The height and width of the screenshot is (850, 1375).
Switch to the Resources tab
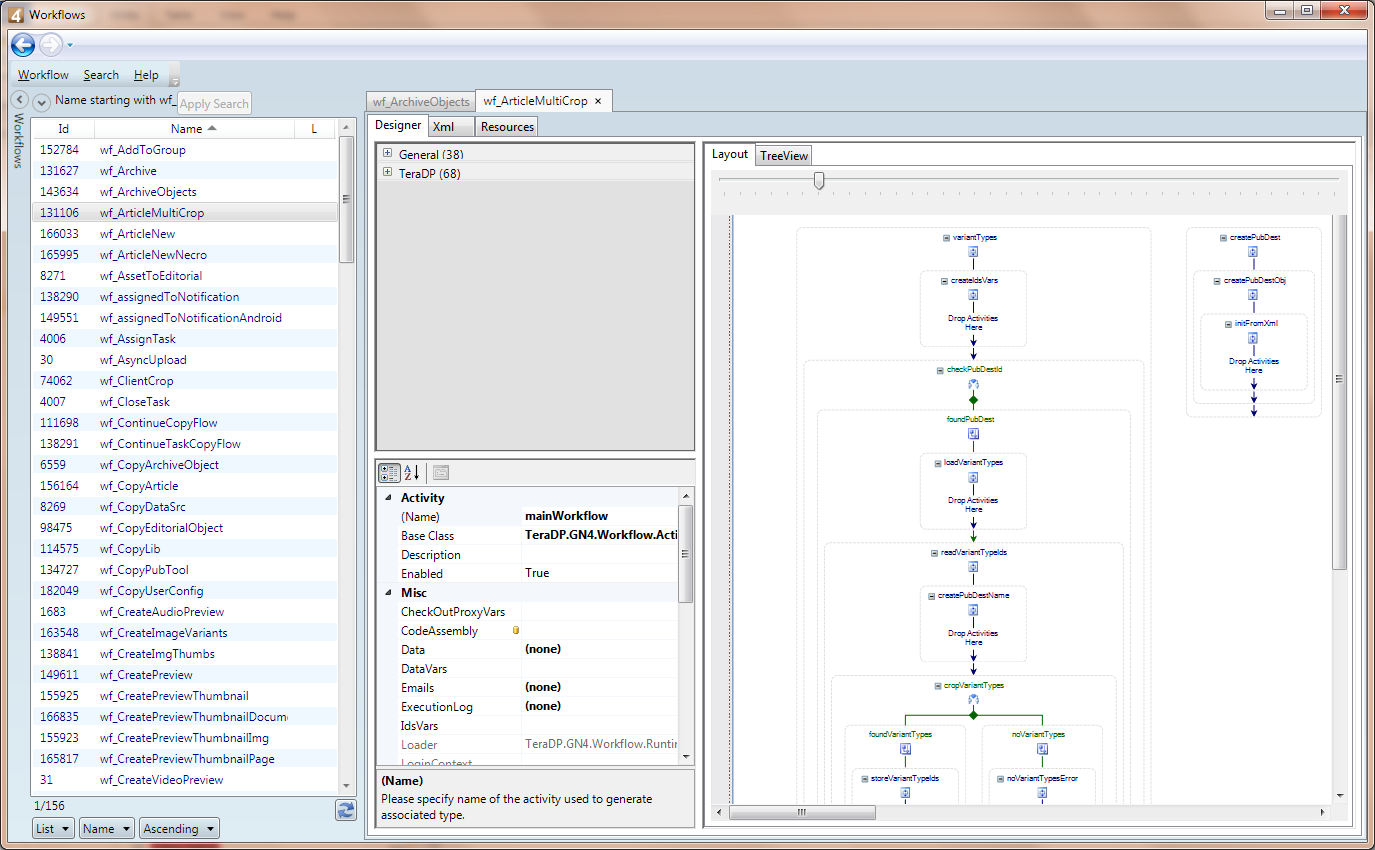[x=507, y=127]
